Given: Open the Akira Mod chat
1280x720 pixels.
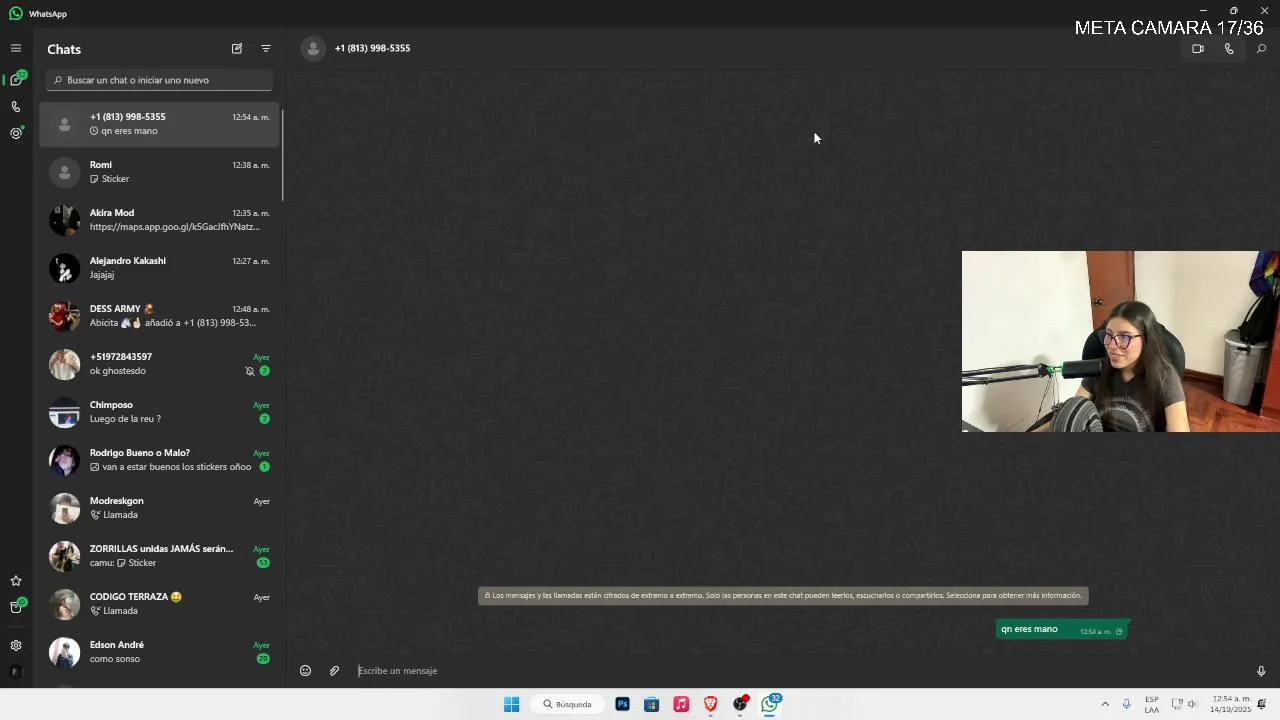Looking at the screenshot, I should tap(160, 220).
